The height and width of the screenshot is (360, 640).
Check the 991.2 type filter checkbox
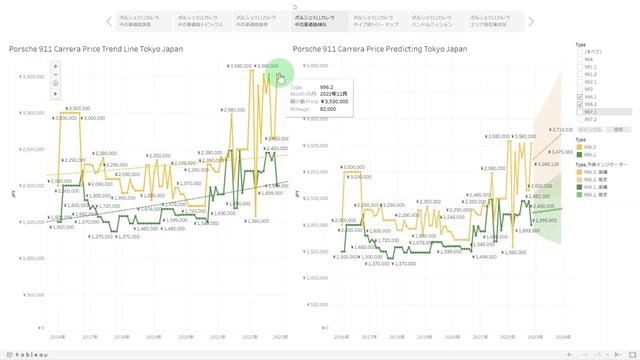pyautogui.click(x=580, y=74)
